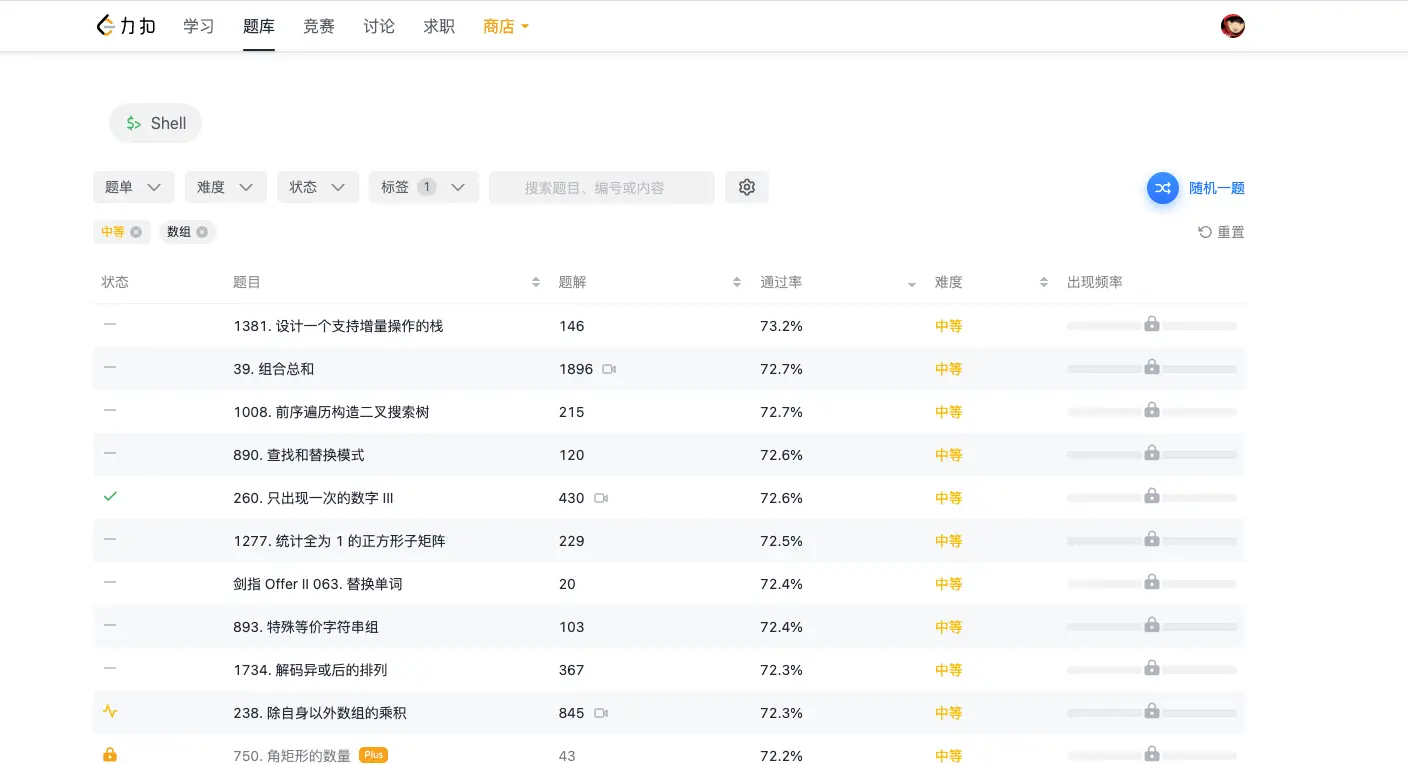Image resolution: width=1408 pixels, height=765 pixels.
Task: Remove the 数组 tag filter
Action: pos(202,232)
